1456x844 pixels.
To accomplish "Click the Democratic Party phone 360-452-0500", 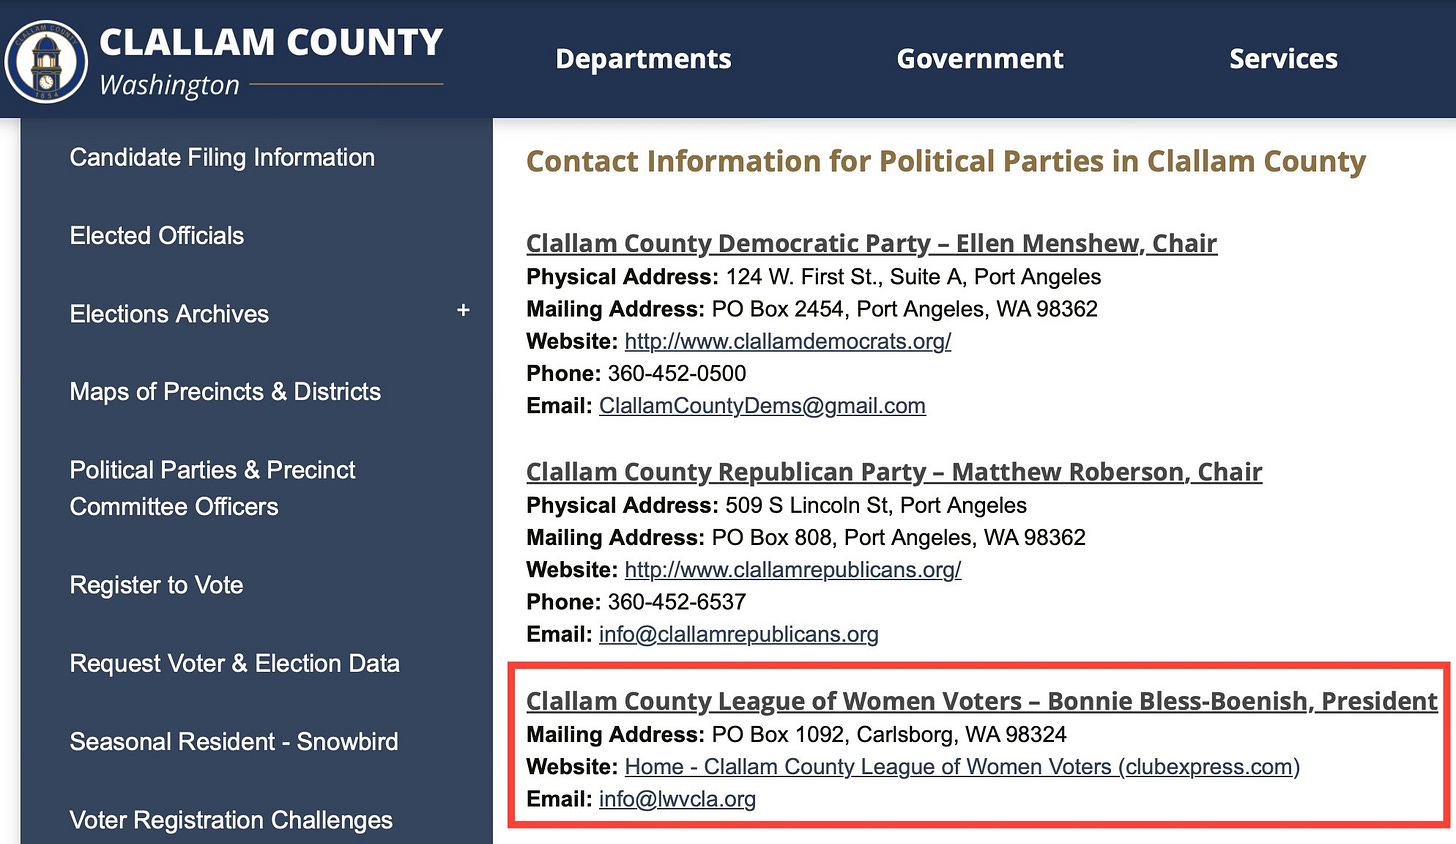I will point(677,374).
